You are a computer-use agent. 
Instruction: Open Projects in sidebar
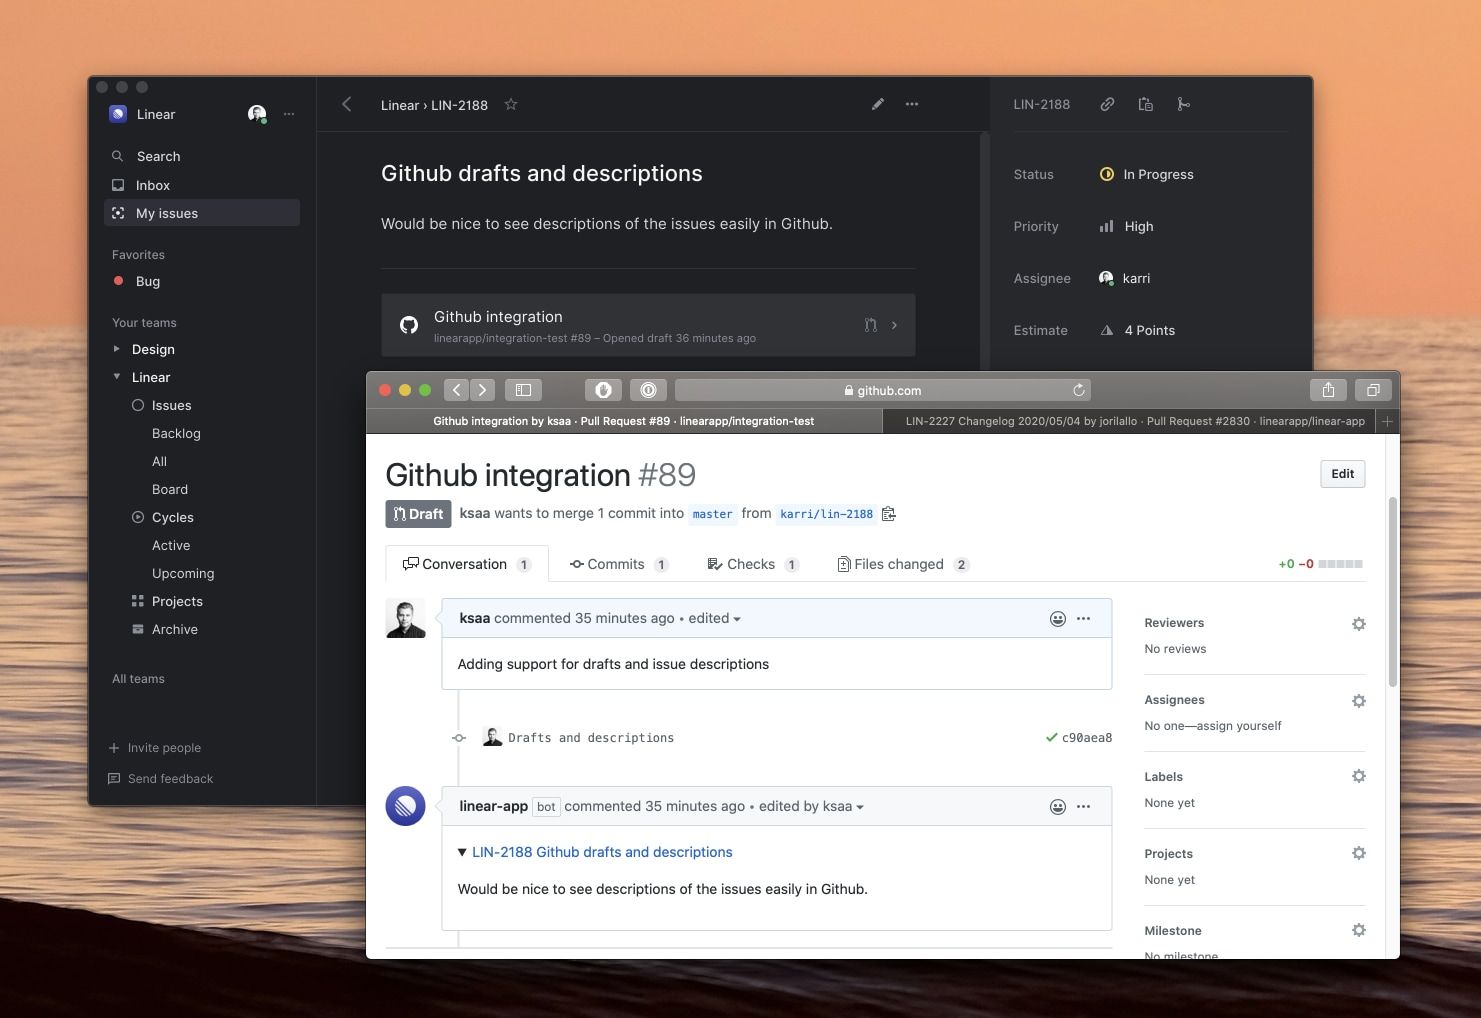click(x=177, y=601)
